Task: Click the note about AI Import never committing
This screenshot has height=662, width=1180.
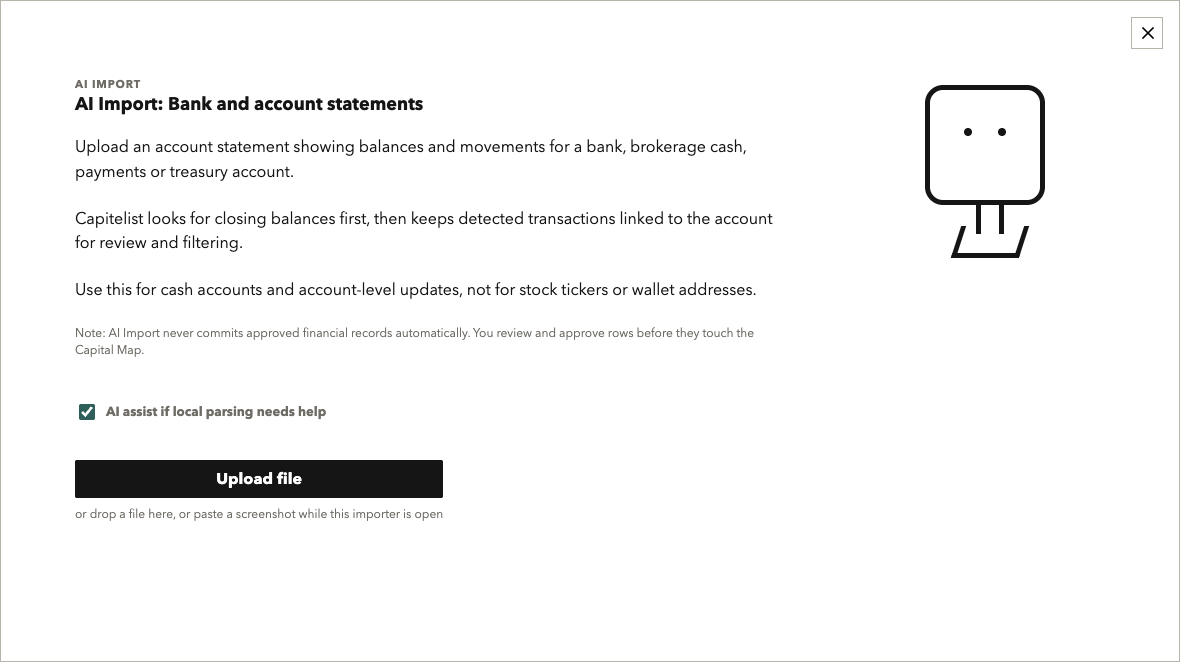Action: point(414,341)
